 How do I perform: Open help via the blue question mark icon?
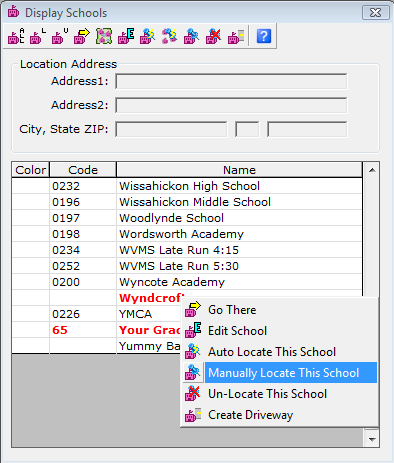pos(264,36)
